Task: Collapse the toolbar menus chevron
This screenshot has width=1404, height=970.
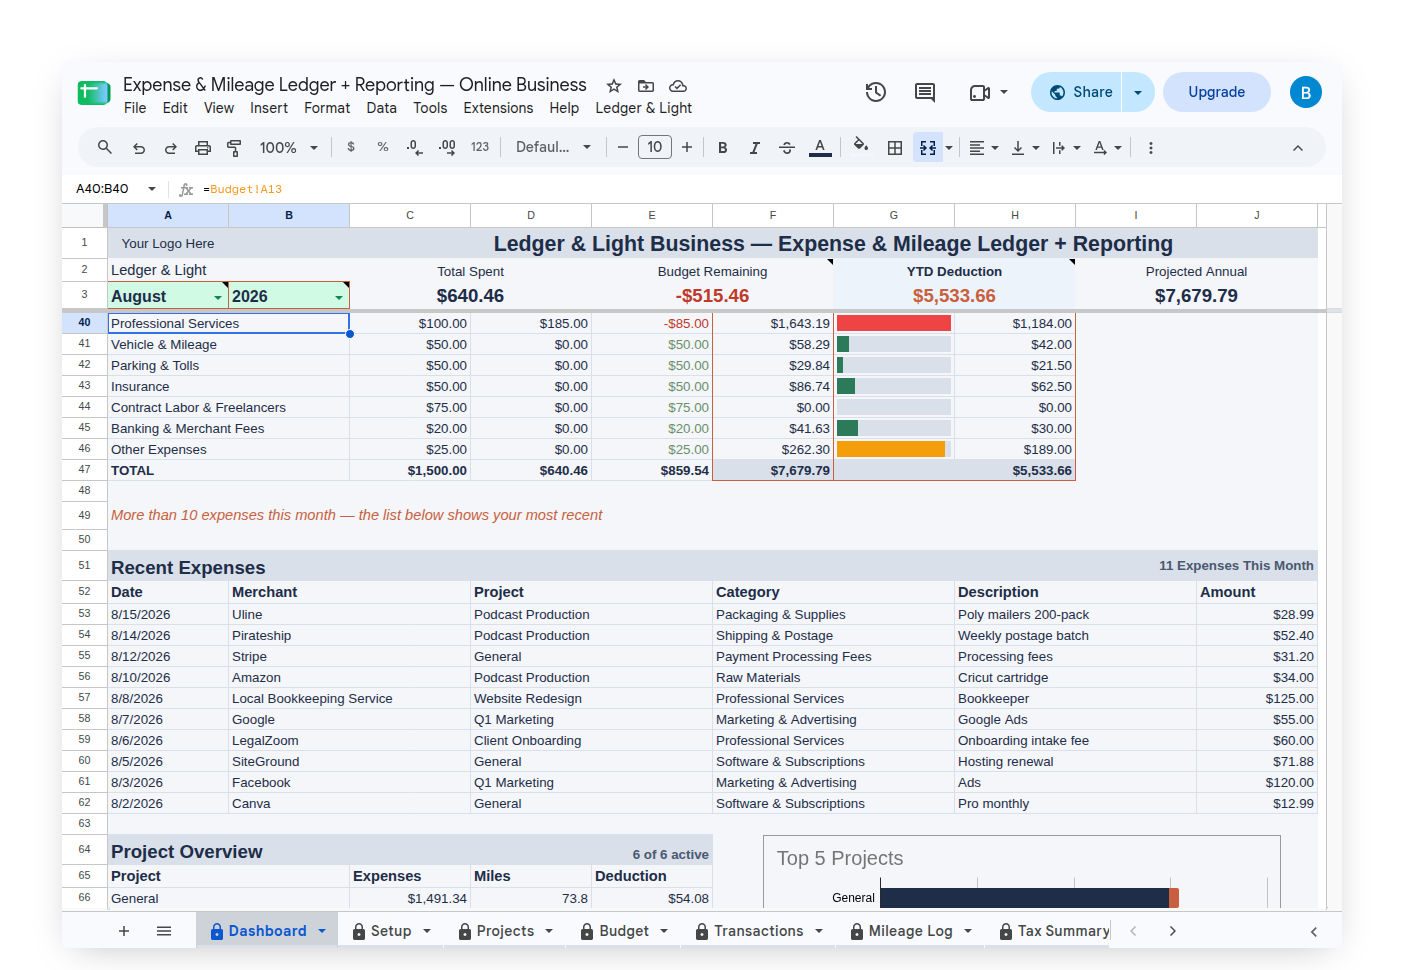Action: click(x=1298, y=148)
